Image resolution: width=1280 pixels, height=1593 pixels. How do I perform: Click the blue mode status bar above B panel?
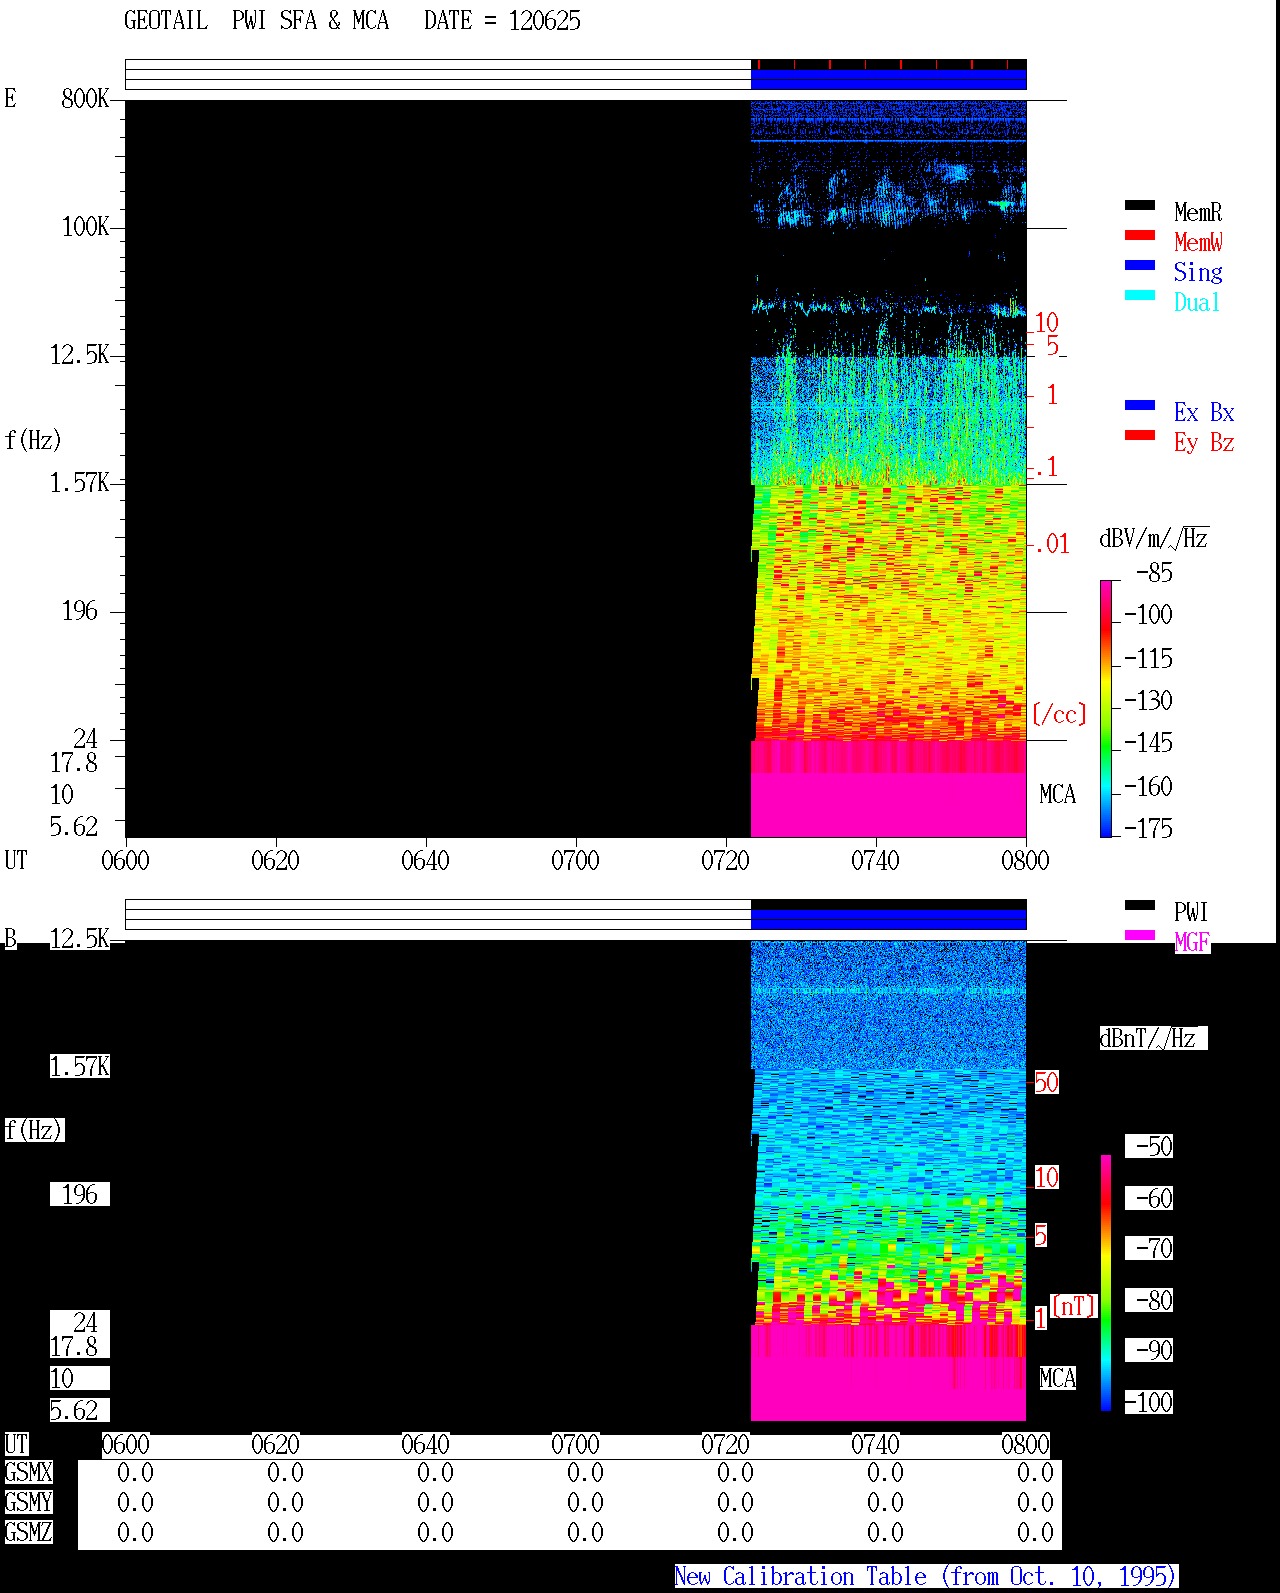coord(888,918)
